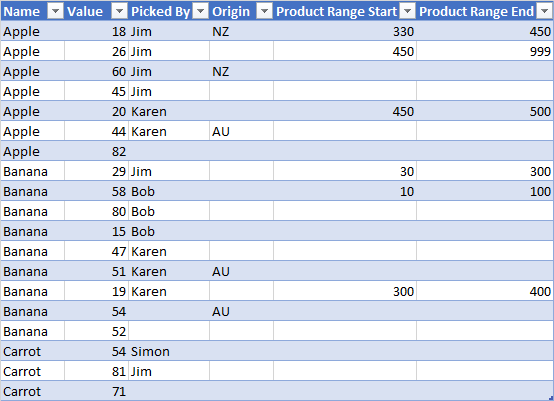Select the Picked By header cell

click(169, 12)
